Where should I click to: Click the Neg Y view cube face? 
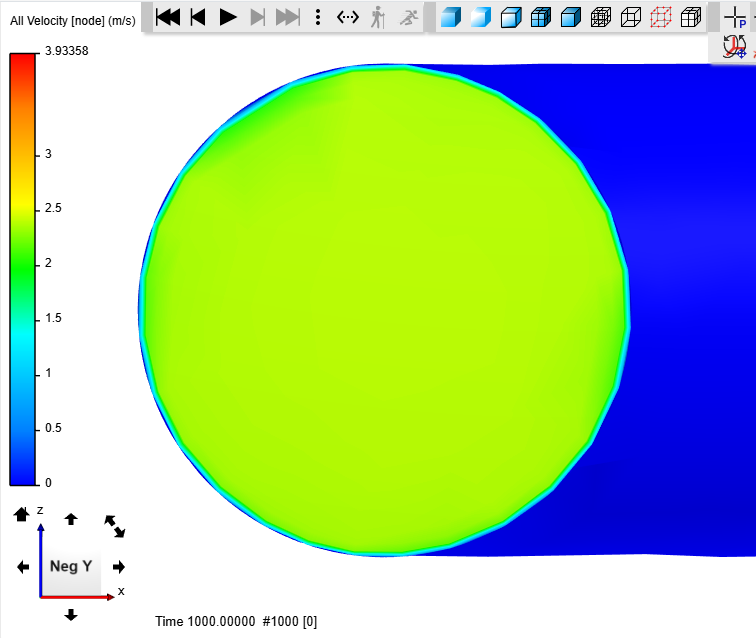(71, 566)
